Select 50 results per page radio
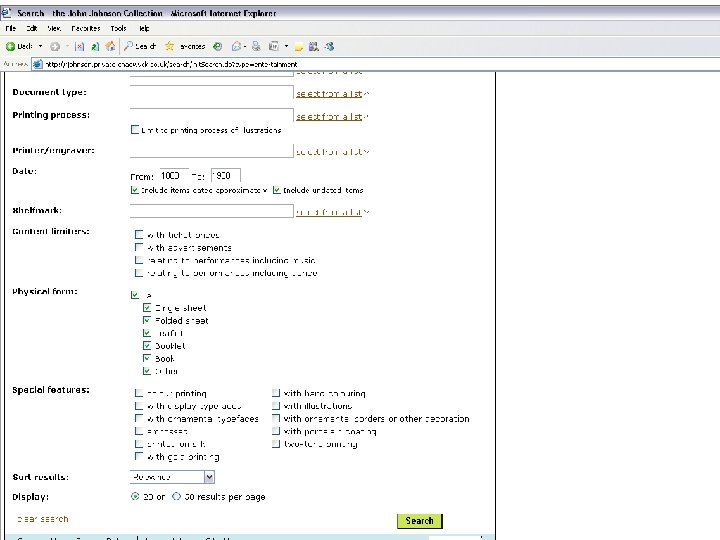The width and height of the screenshot is (720, 540). coord(176,496)
